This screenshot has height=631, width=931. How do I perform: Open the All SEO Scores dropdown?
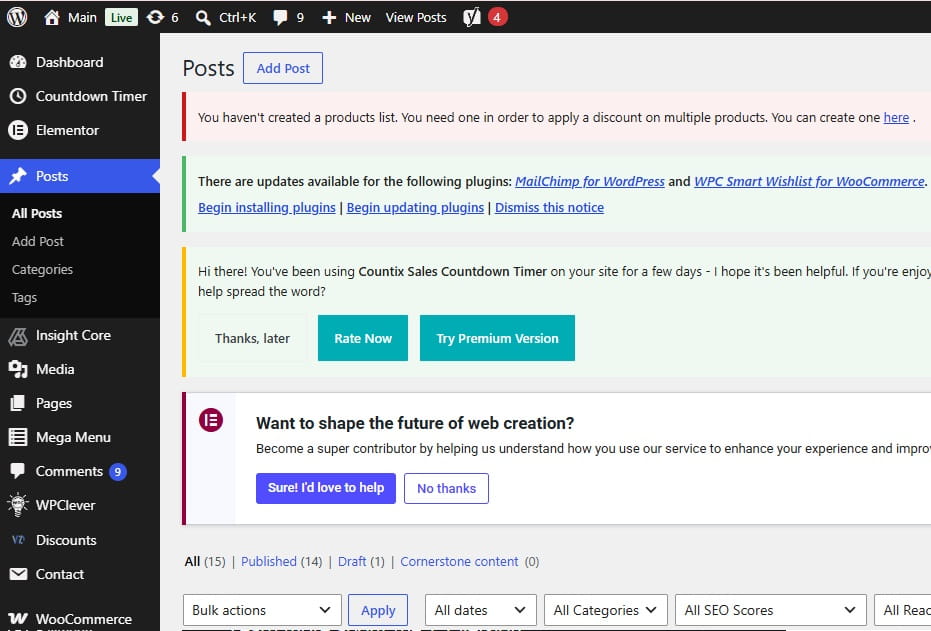pos(771,610)
